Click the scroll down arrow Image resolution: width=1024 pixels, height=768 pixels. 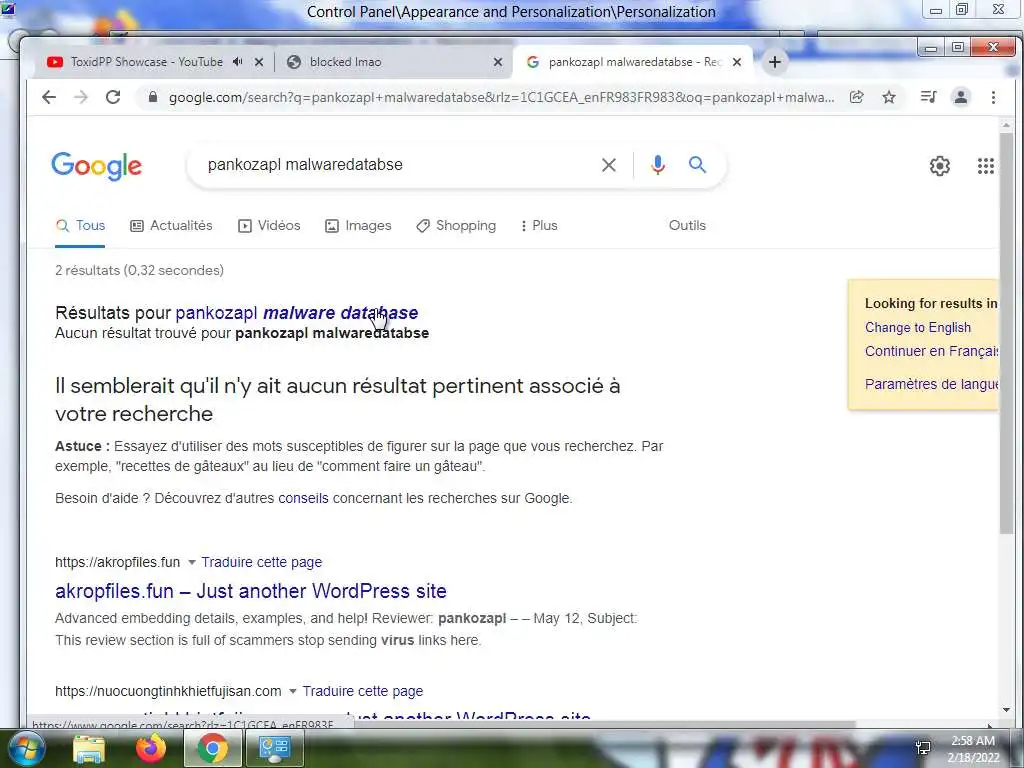click(x=1006, y=711)
